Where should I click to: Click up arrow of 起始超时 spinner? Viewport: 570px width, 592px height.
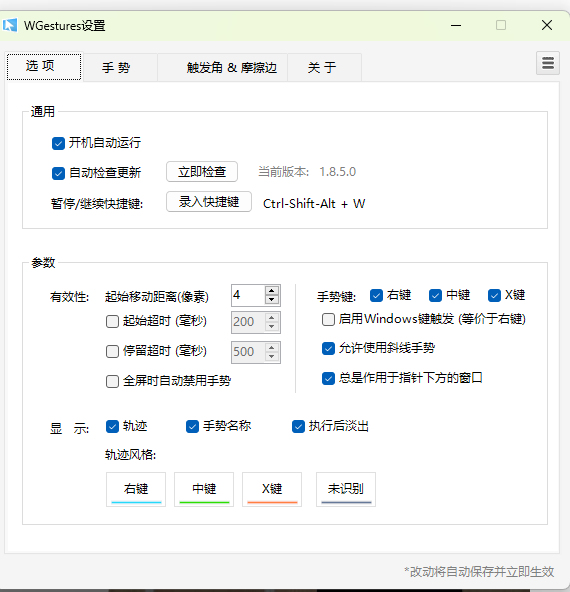272,317
